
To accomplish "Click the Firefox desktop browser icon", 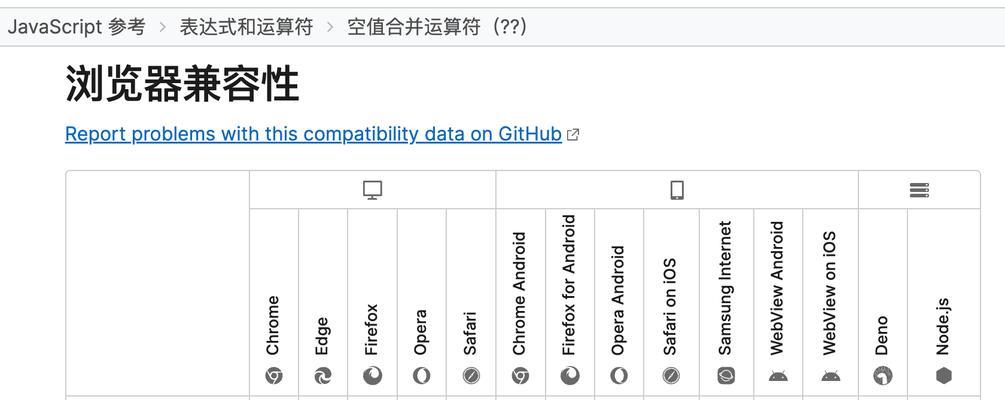I will (372, 376).
